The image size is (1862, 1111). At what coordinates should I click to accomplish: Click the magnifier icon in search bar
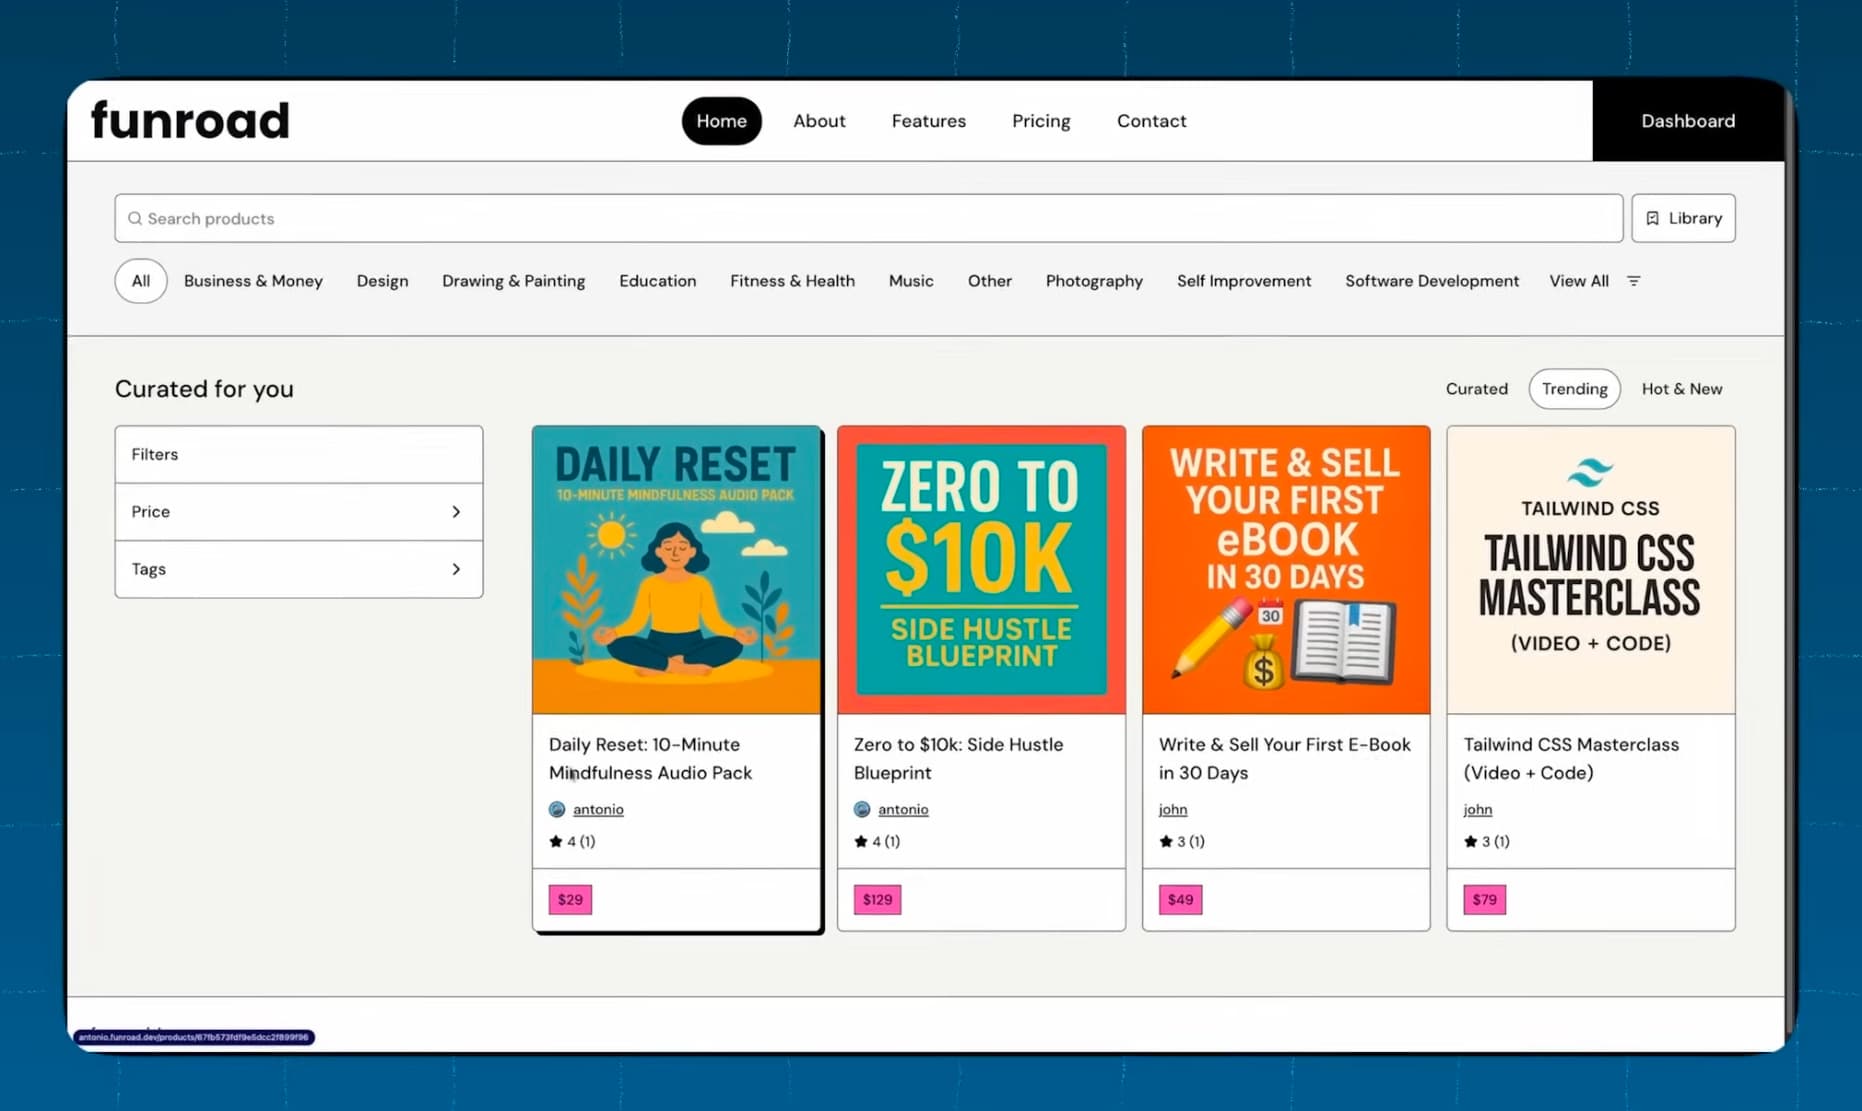point(135,218)
